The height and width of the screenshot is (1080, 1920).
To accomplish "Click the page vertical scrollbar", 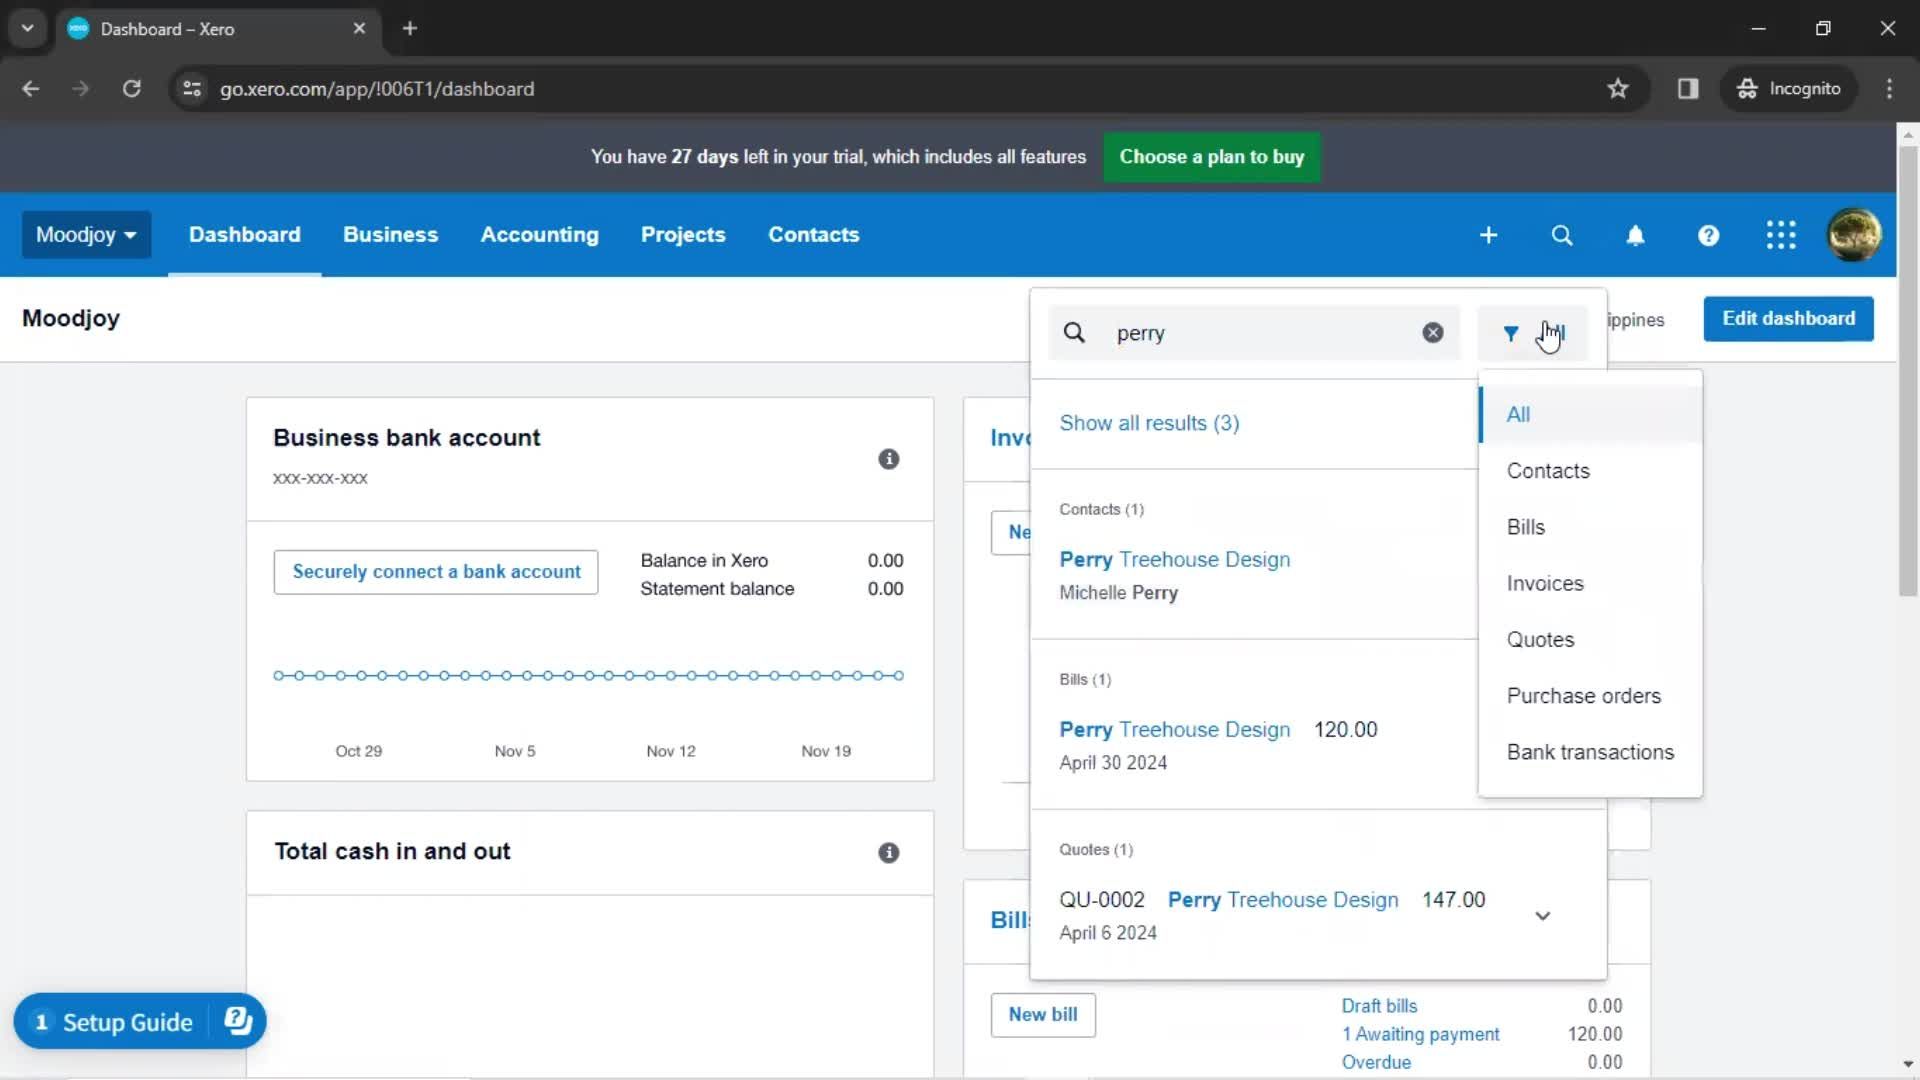I will click(x=1907, y=370).
